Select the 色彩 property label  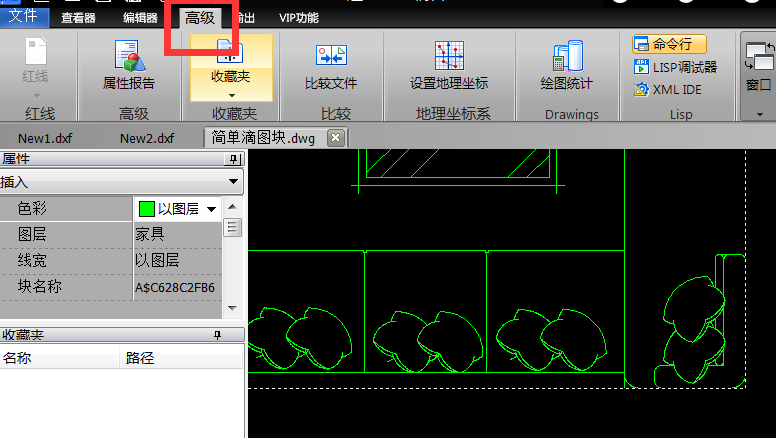(x=32, y=208)
